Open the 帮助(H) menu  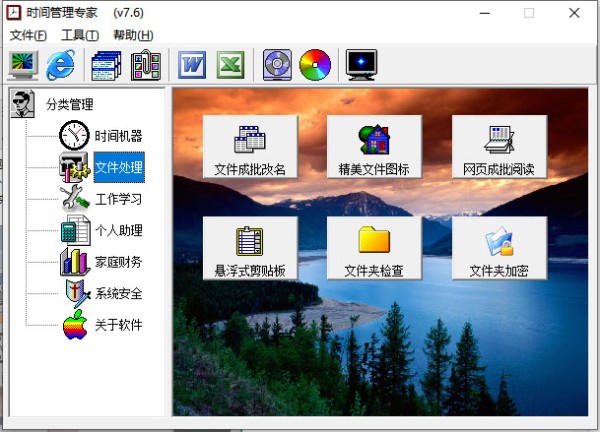pyautogui.click(x=133, y=35)
